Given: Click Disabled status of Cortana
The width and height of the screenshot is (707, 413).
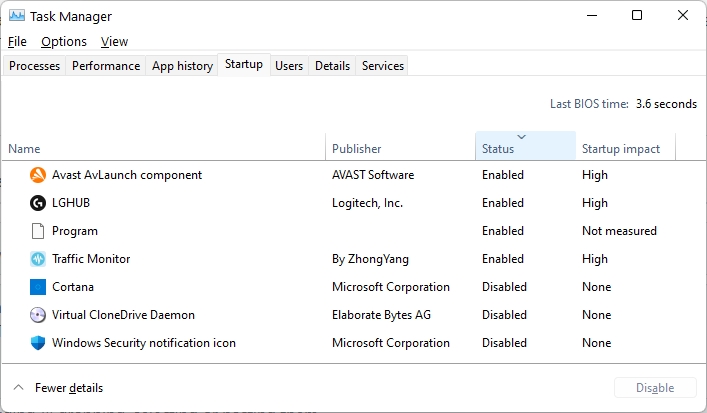Looking at the screenshot, I should [504, 287].
